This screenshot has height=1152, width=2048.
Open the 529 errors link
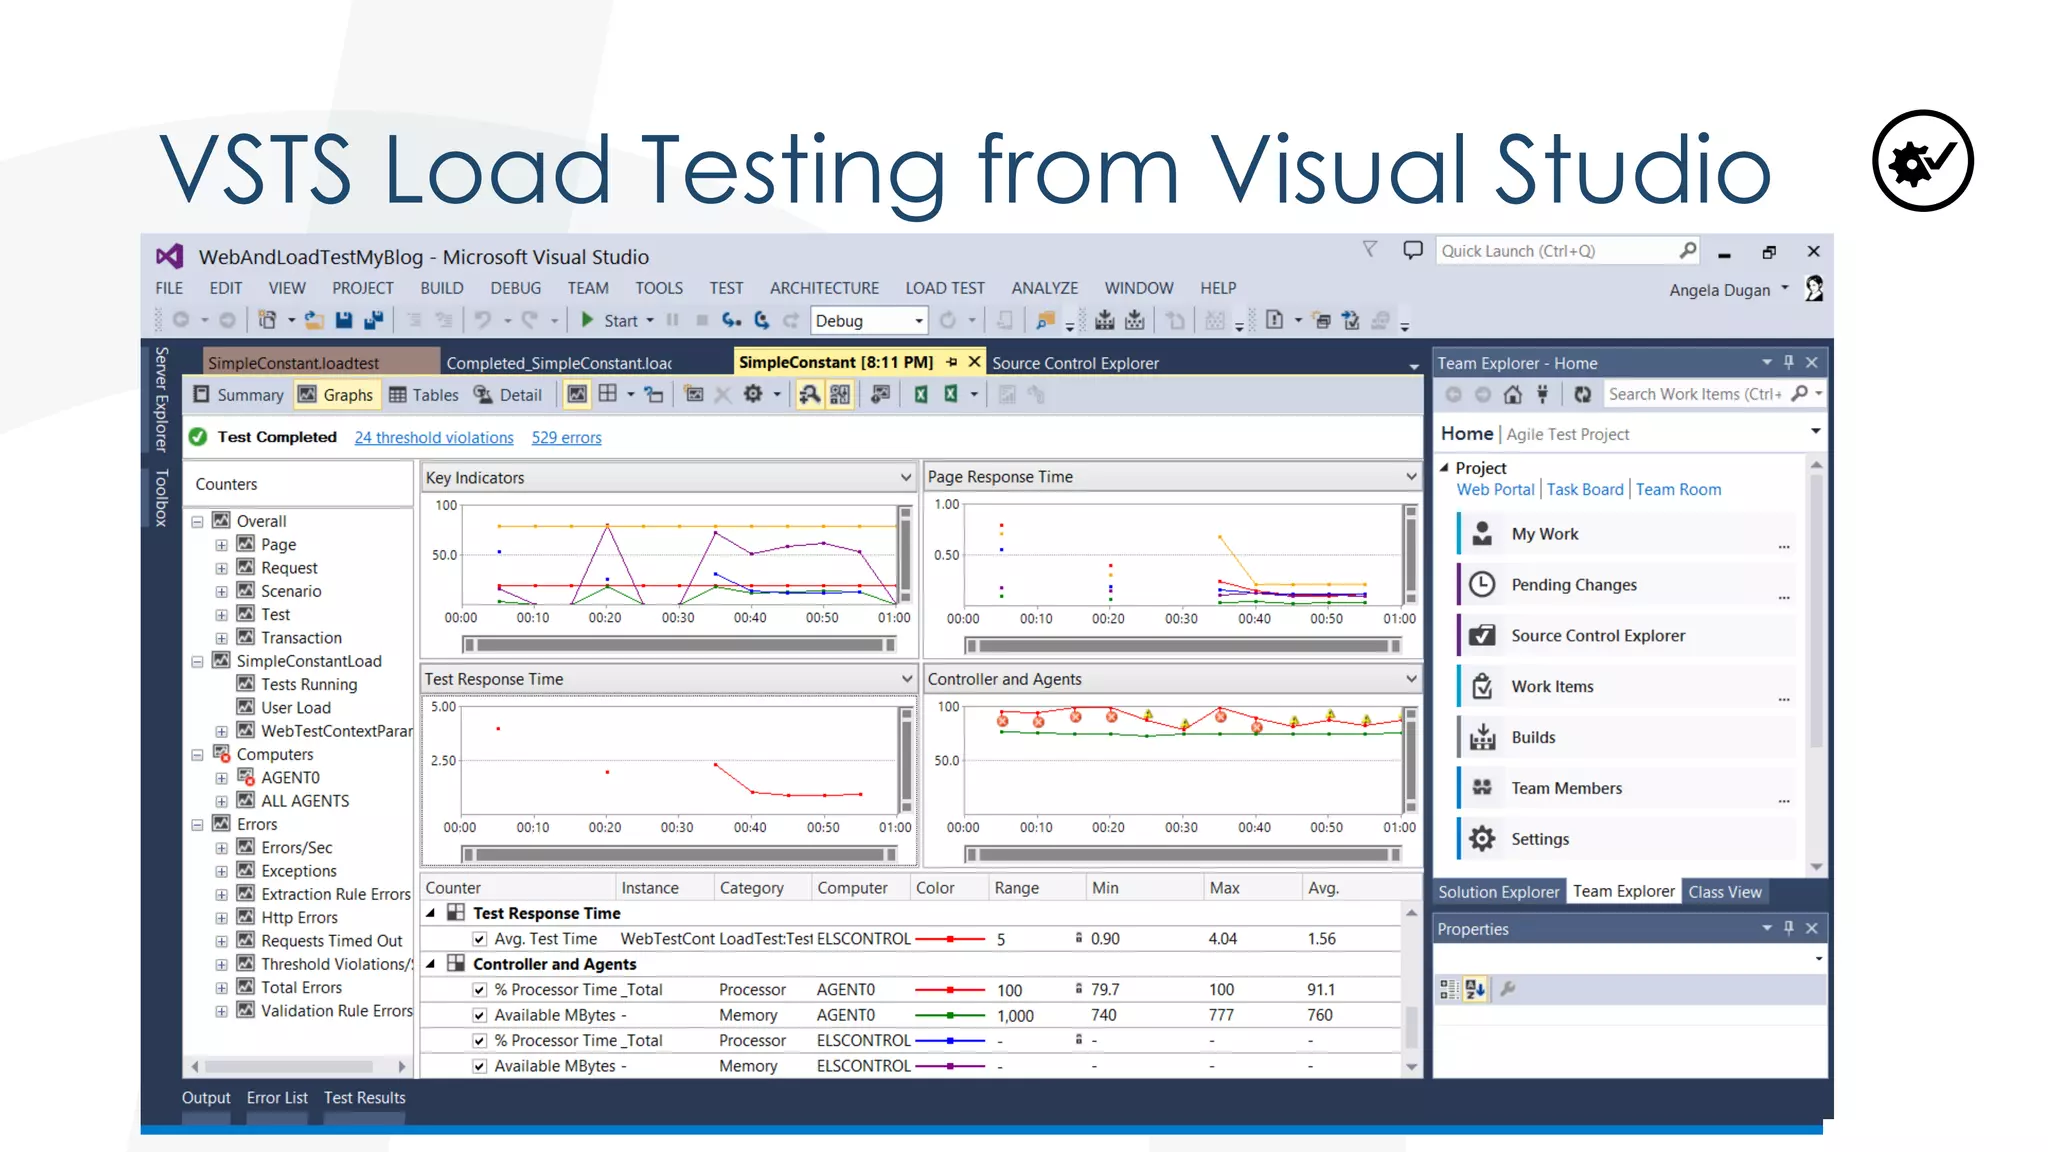pyautogui.click(x=566, y=438)
